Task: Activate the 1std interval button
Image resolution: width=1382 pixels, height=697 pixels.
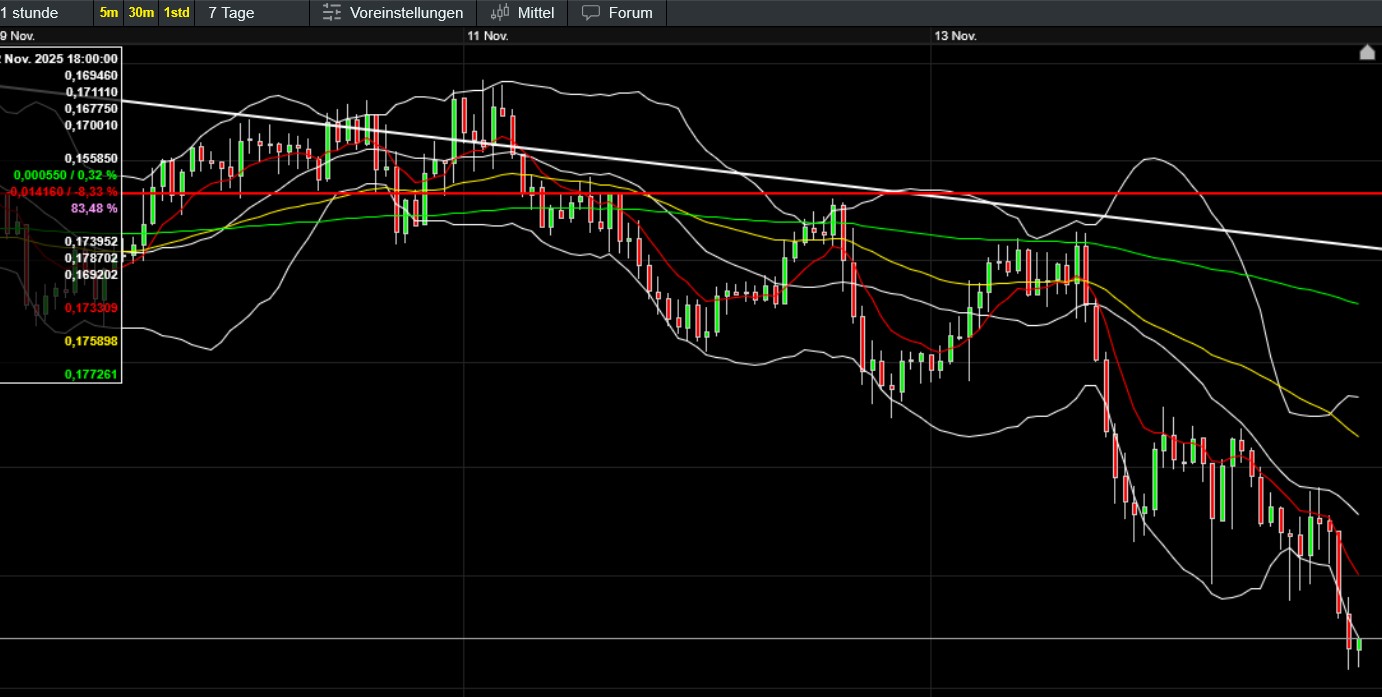Action: coord(177,13)
